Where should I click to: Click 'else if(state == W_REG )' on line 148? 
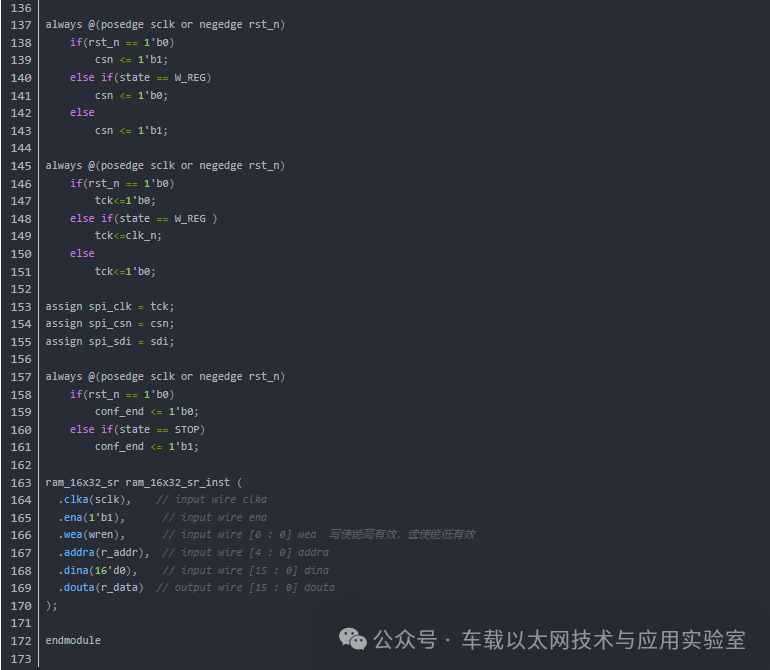pyautogui.click(x=143, y=219)
